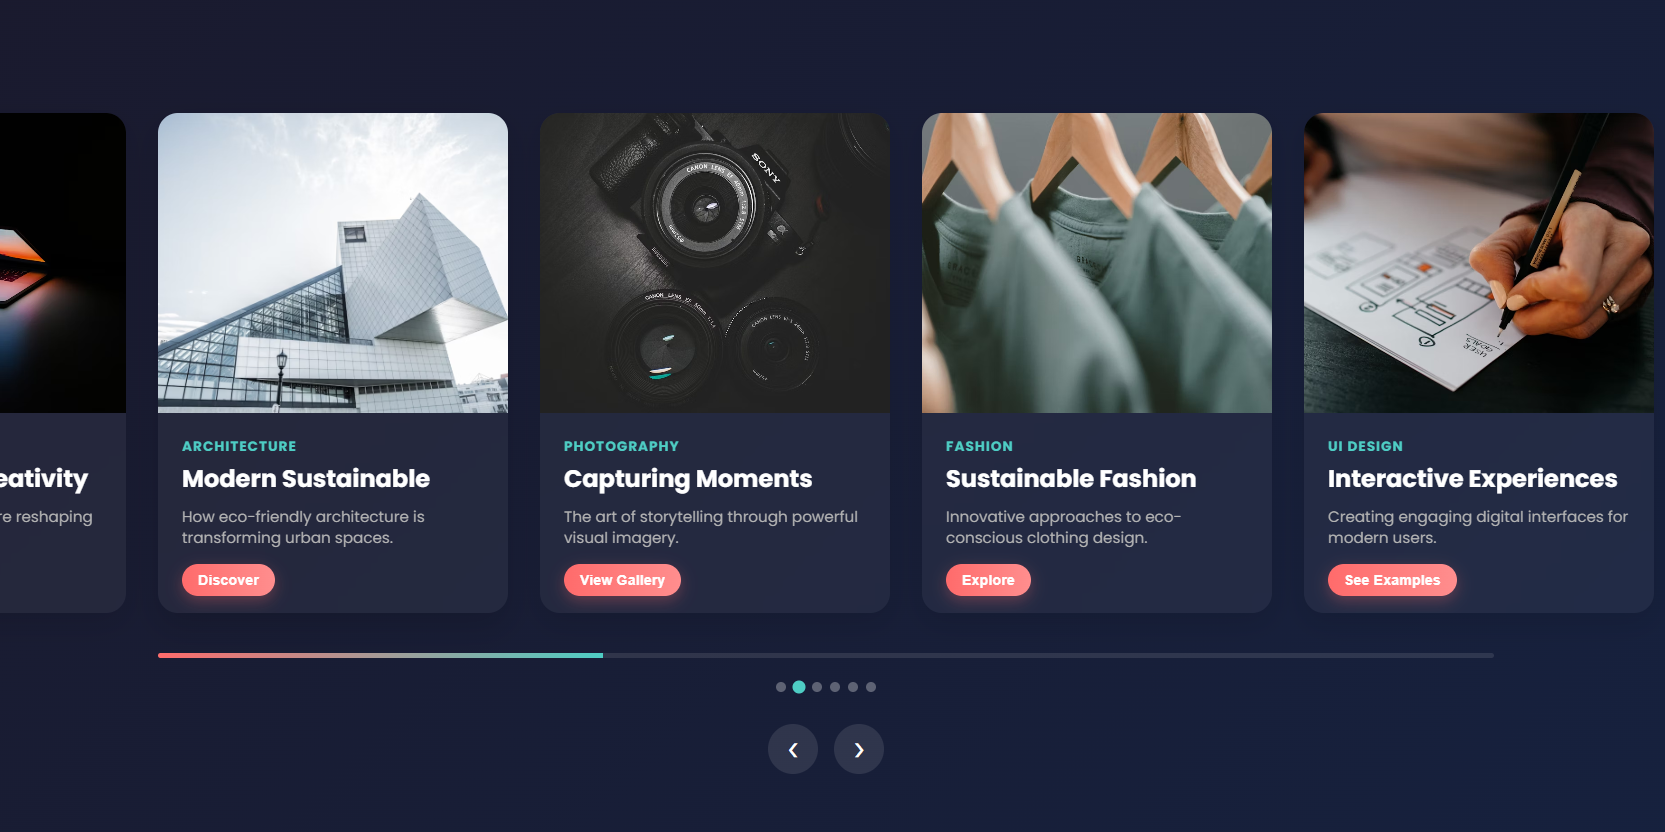Jump to the fourth pagination dot
1665x832 pixels.
(835, 687)
